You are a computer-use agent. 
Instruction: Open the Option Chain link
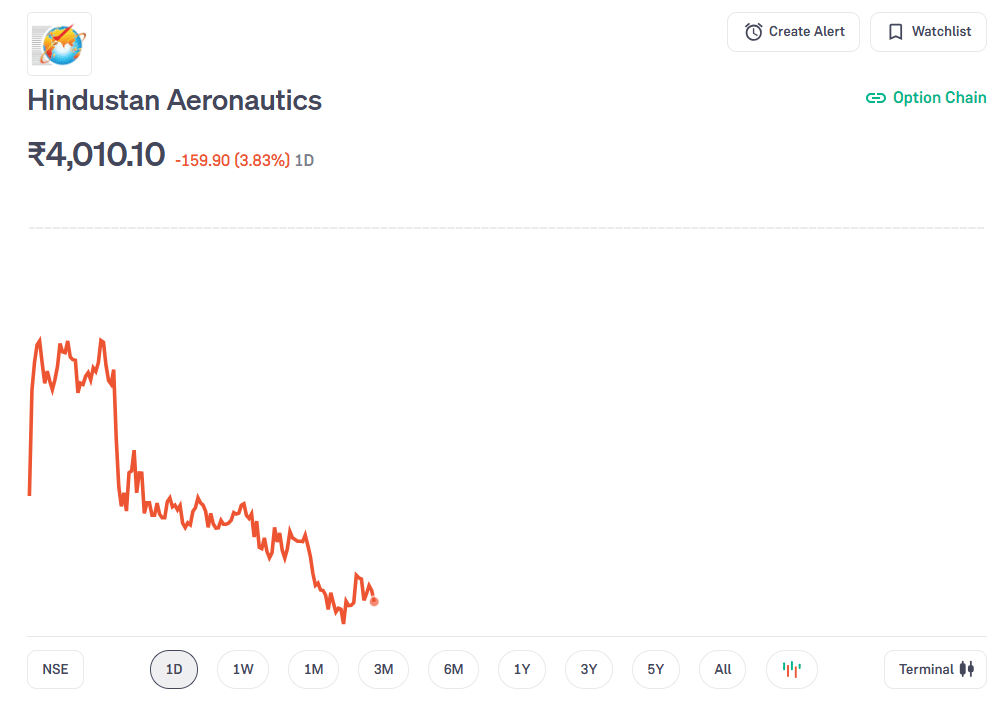point(939,98)
